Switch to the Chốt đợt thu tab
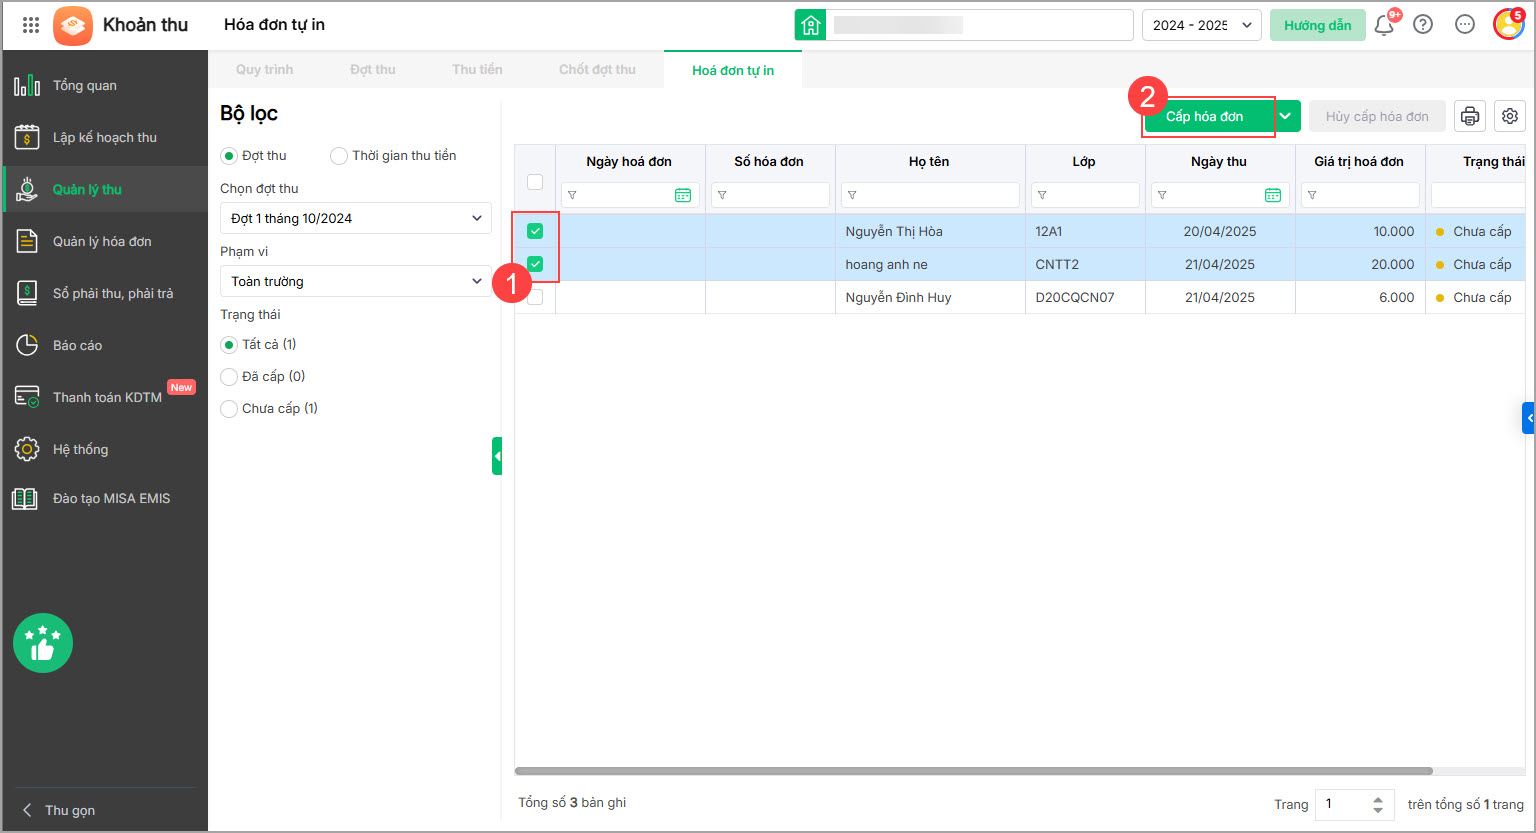 coord(597,70)
